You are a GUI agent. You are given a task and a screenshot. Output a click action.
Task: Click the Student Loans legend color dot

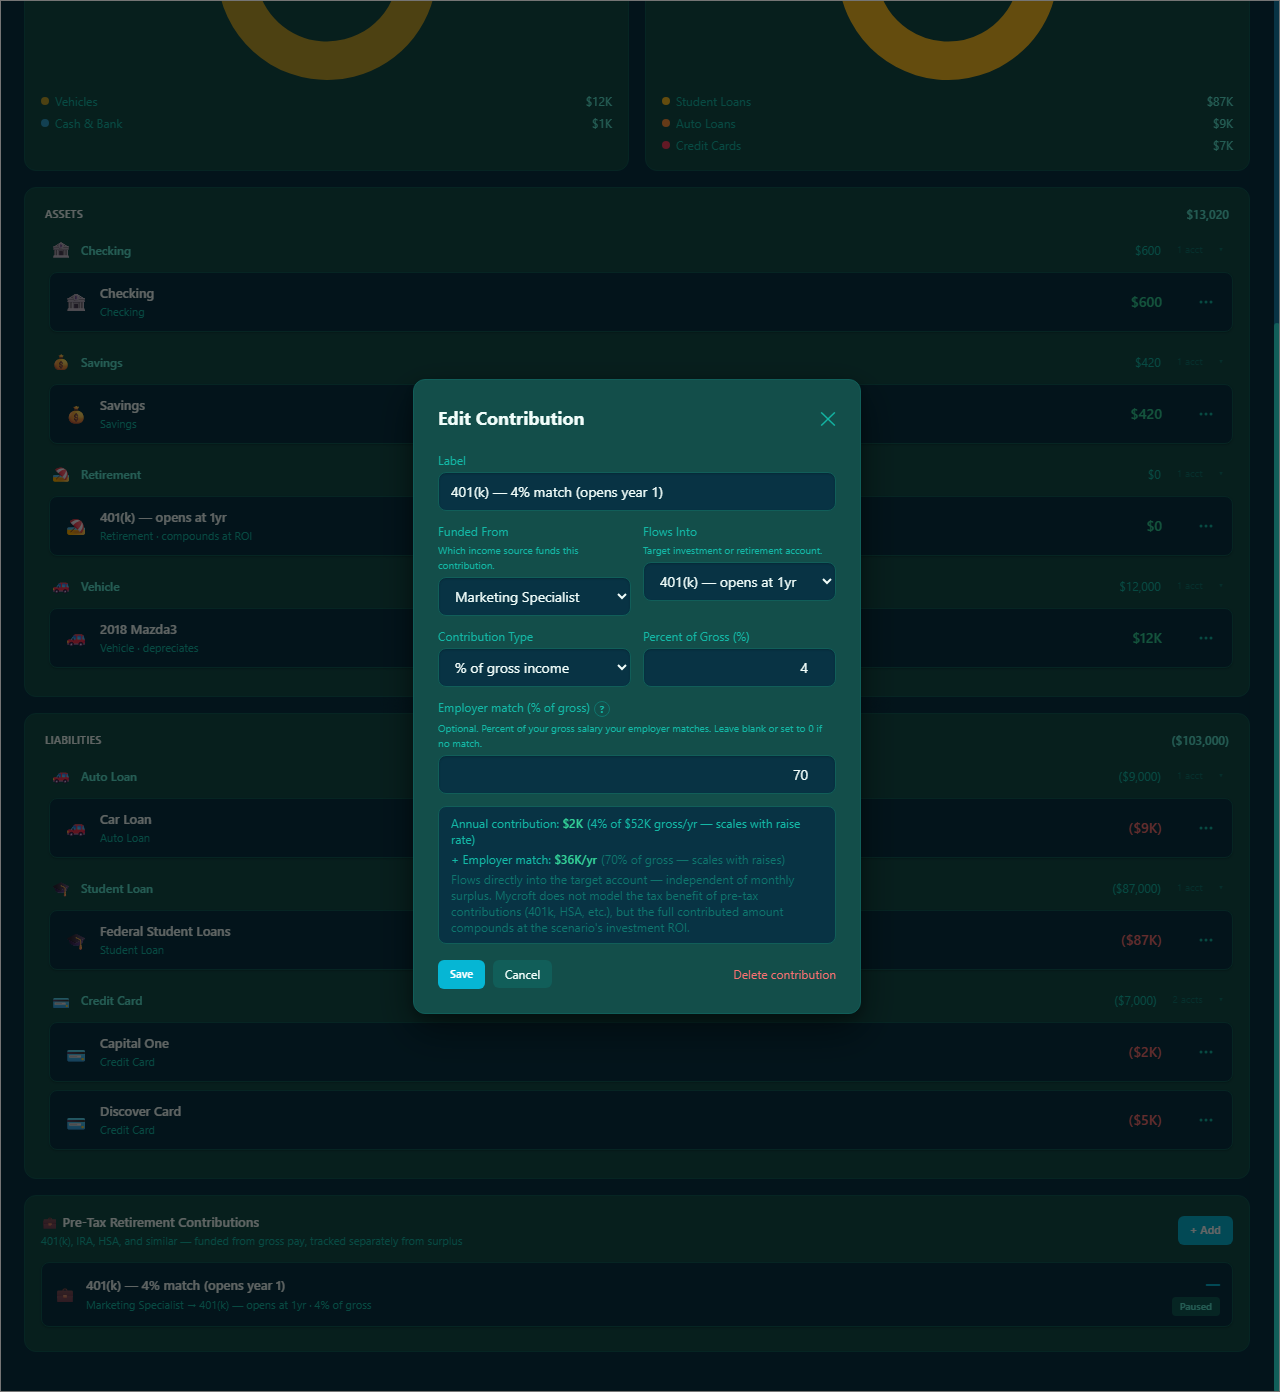tap(666, 101)
